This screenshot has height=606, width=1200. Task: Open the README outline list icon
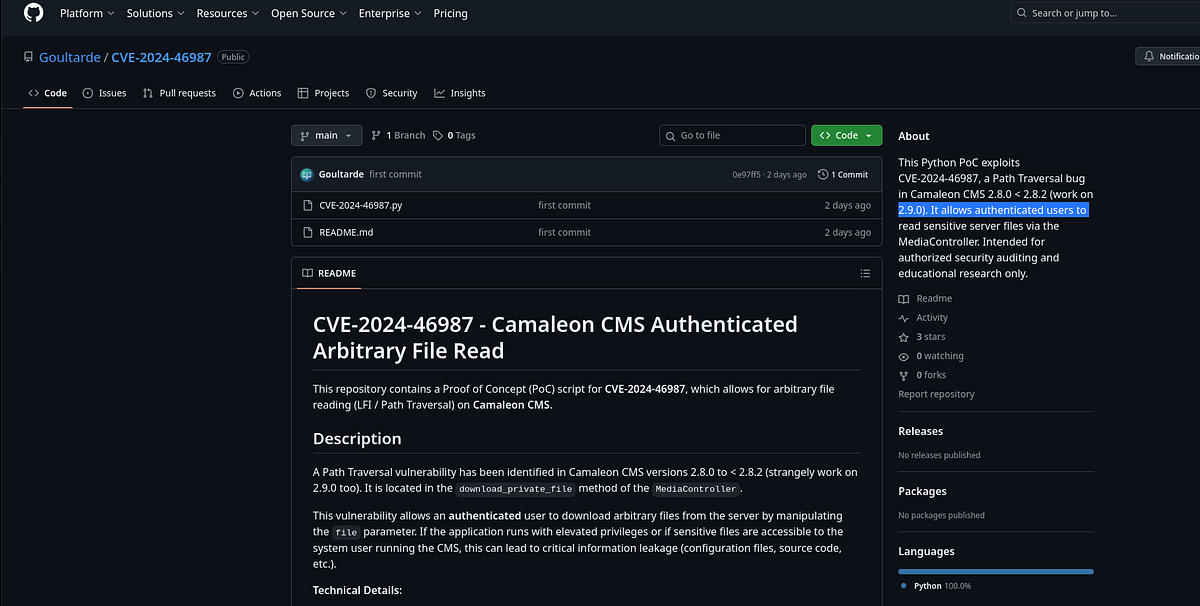[x=865, y=273]
